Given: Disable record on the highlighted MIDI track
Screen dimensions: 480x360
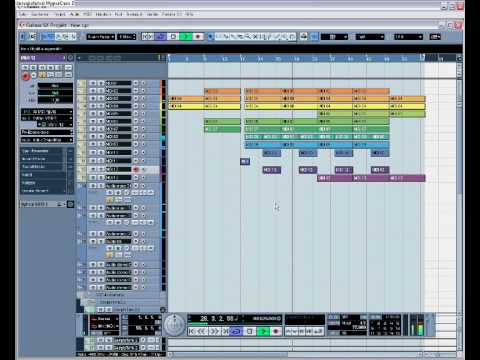Looking at the screenshot, I should (136, 170).
